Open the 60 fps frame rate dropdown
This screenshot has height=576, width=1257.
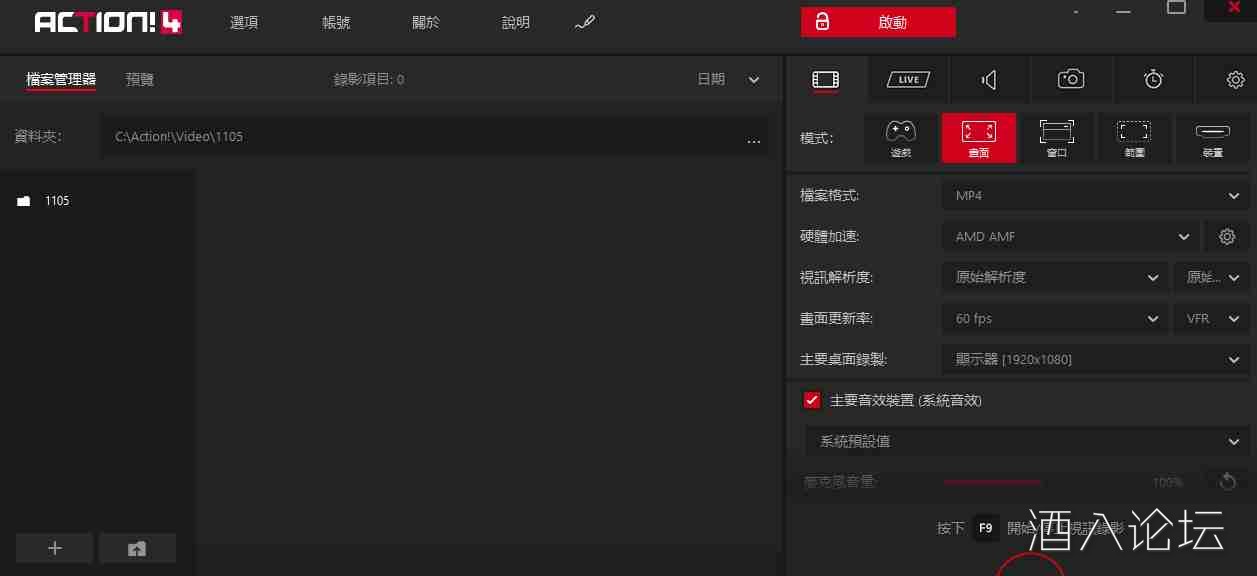point(1055,318)
